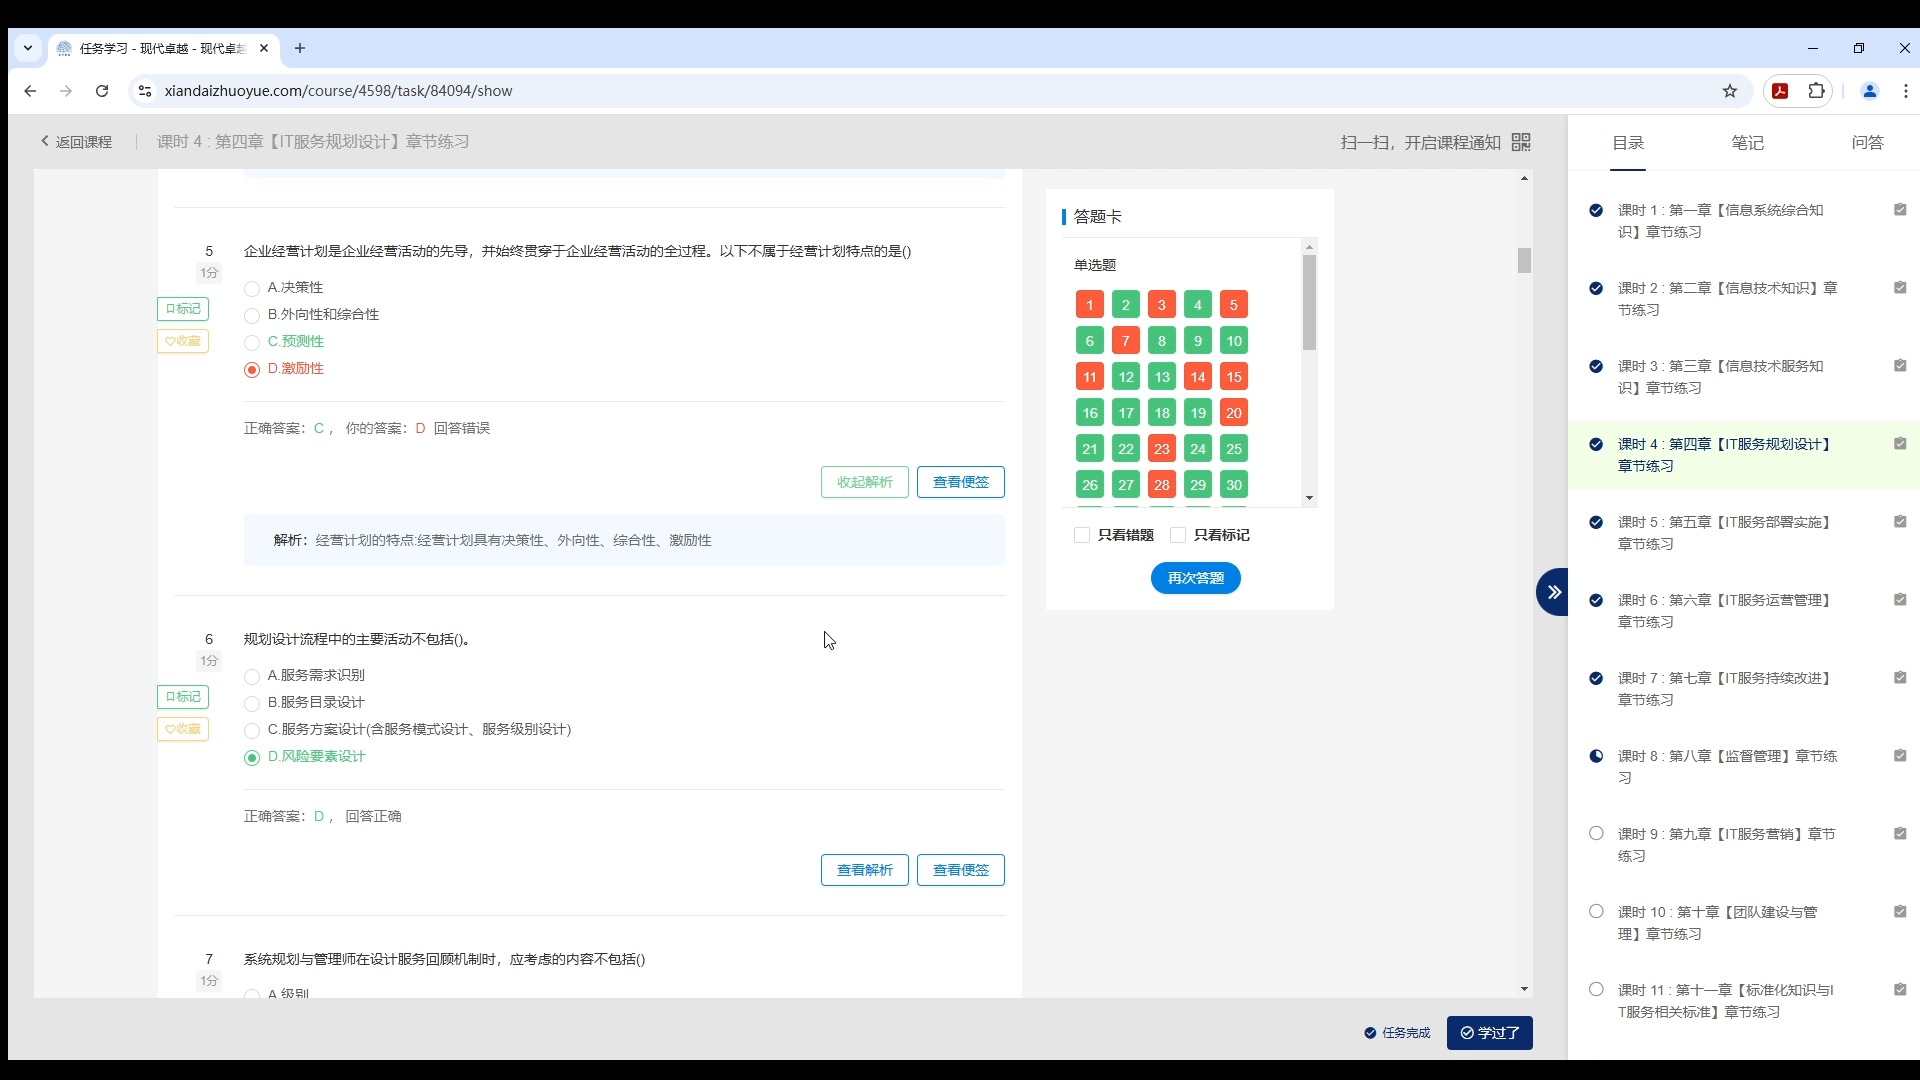This screenshot has height=1080, width=1920.
Task: Check the 只看错题 checkbox
Action: tap(1081, 535)
